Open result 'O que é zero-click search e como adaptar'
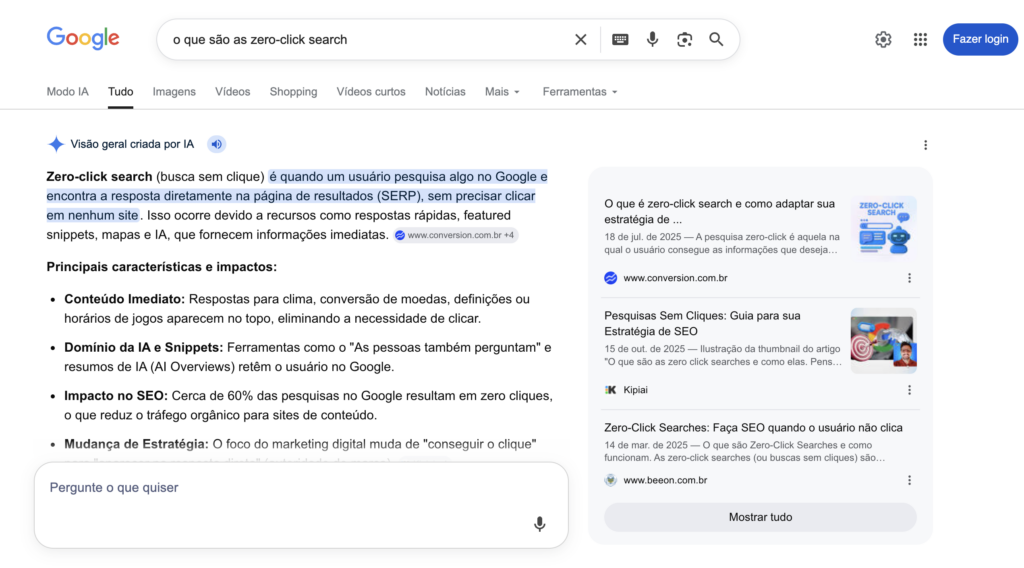 [720, 211]
